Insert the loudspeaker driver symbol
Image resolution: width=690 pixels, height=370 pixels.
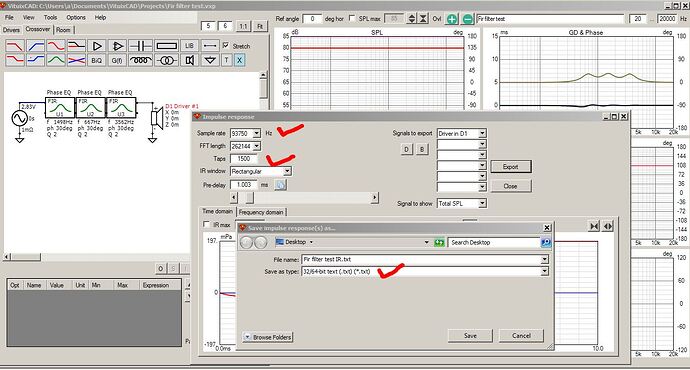click(x=189, y=60)
